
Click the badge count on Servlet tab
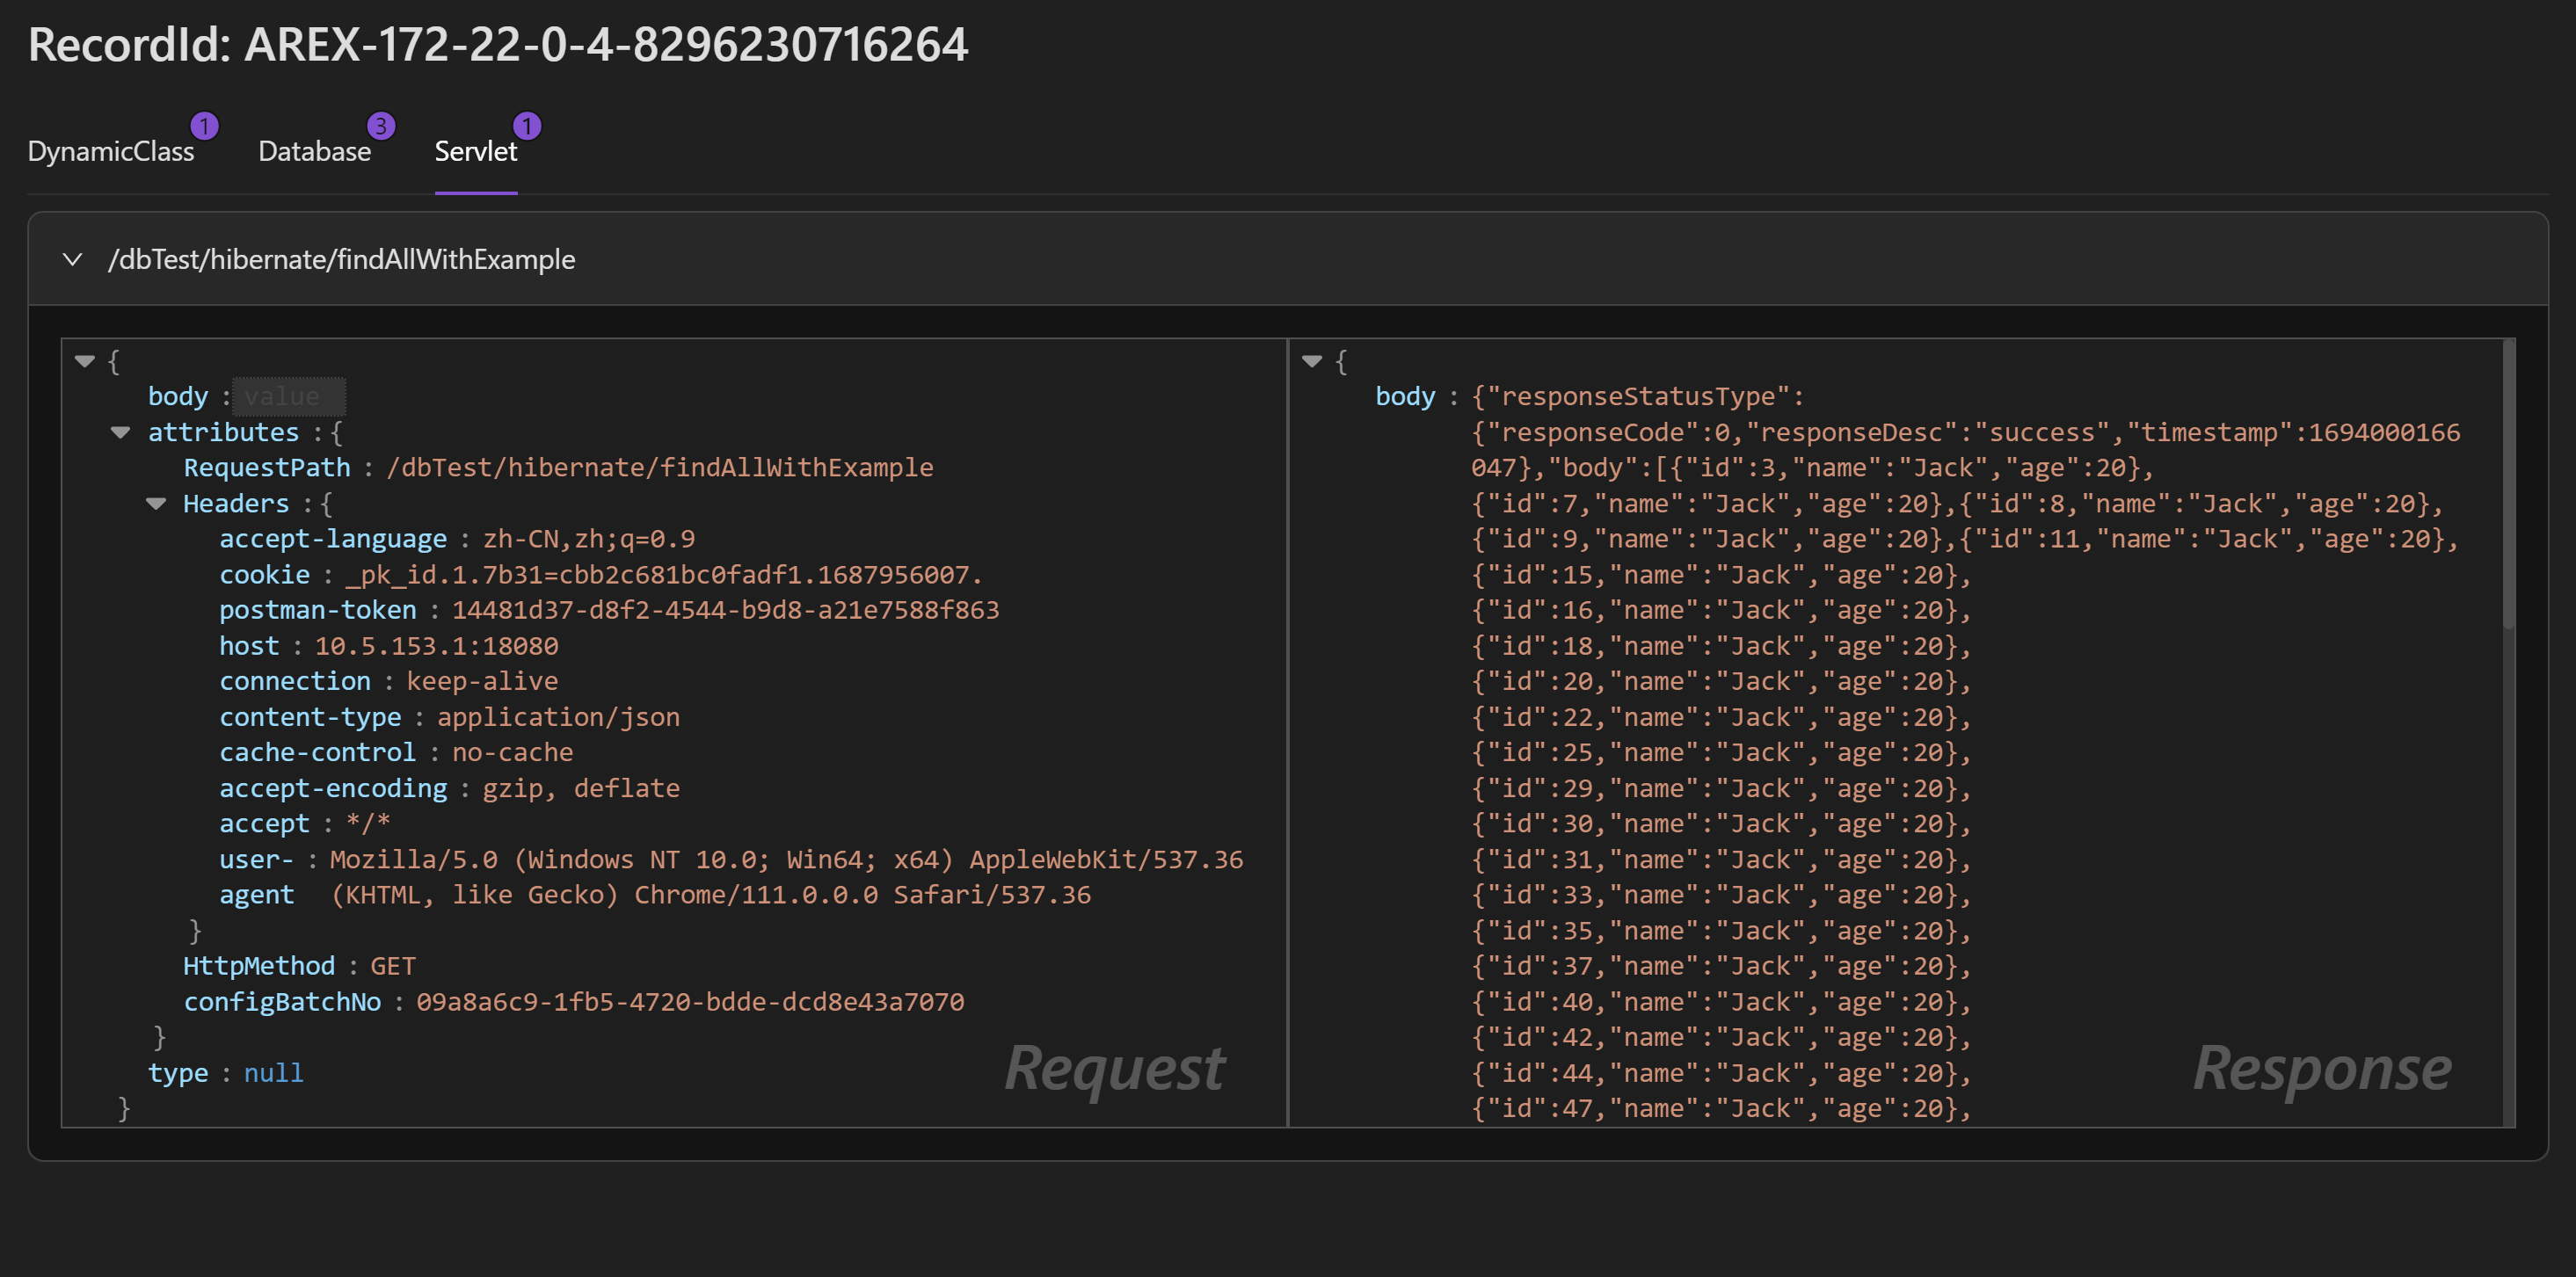coord(527,126)
